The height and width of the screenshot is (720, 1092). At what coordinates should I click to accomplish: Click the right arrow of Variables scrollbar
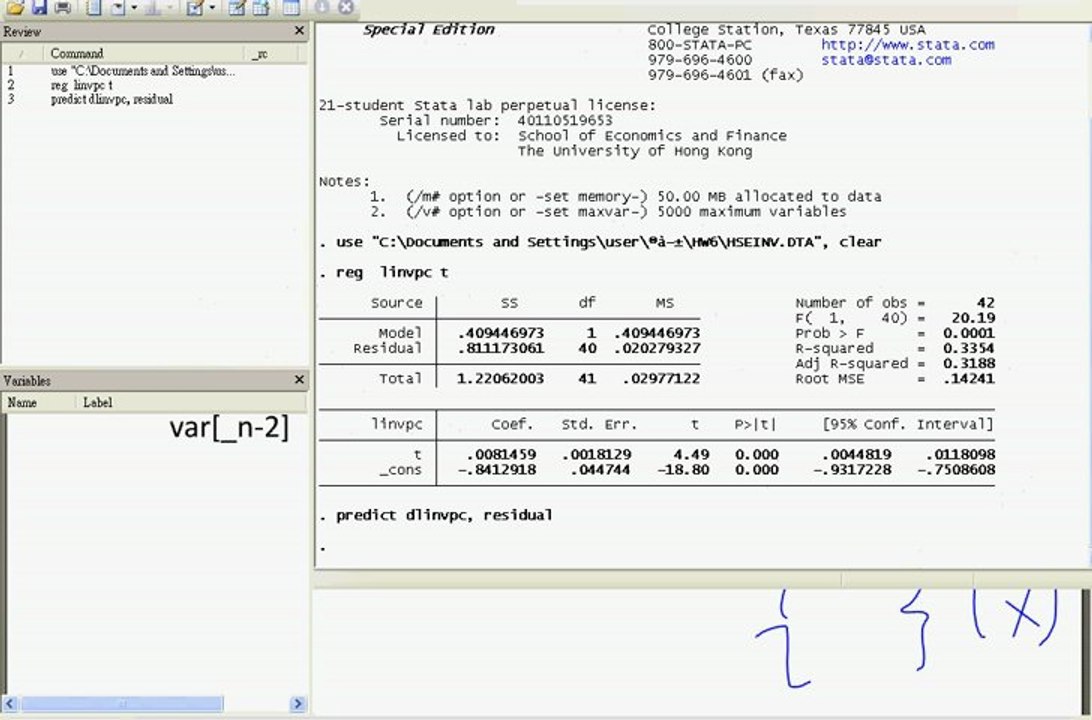point(298,703)
